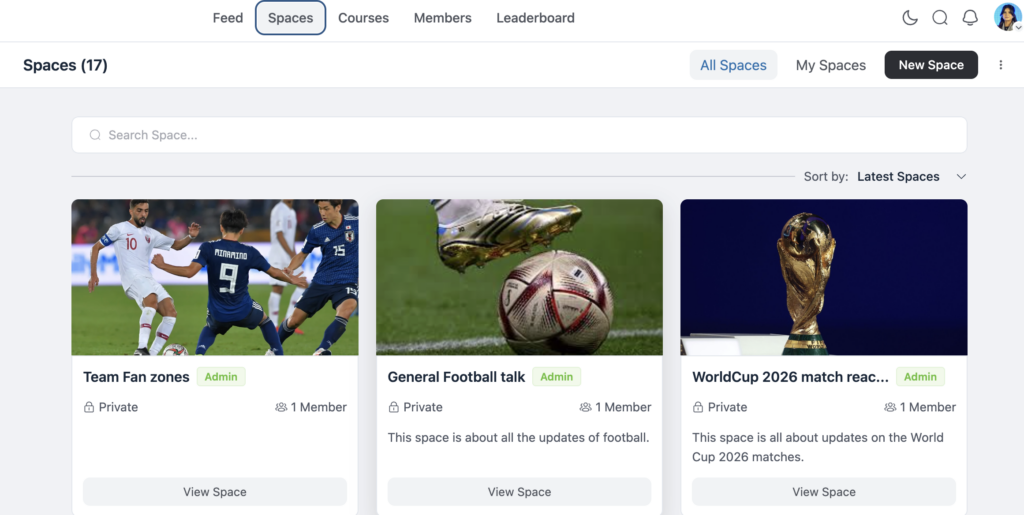Screen dimensions: 1024x515
Task: Toggle dark mode moon icon
Action: pyautogui.click(x=910, y=18)
